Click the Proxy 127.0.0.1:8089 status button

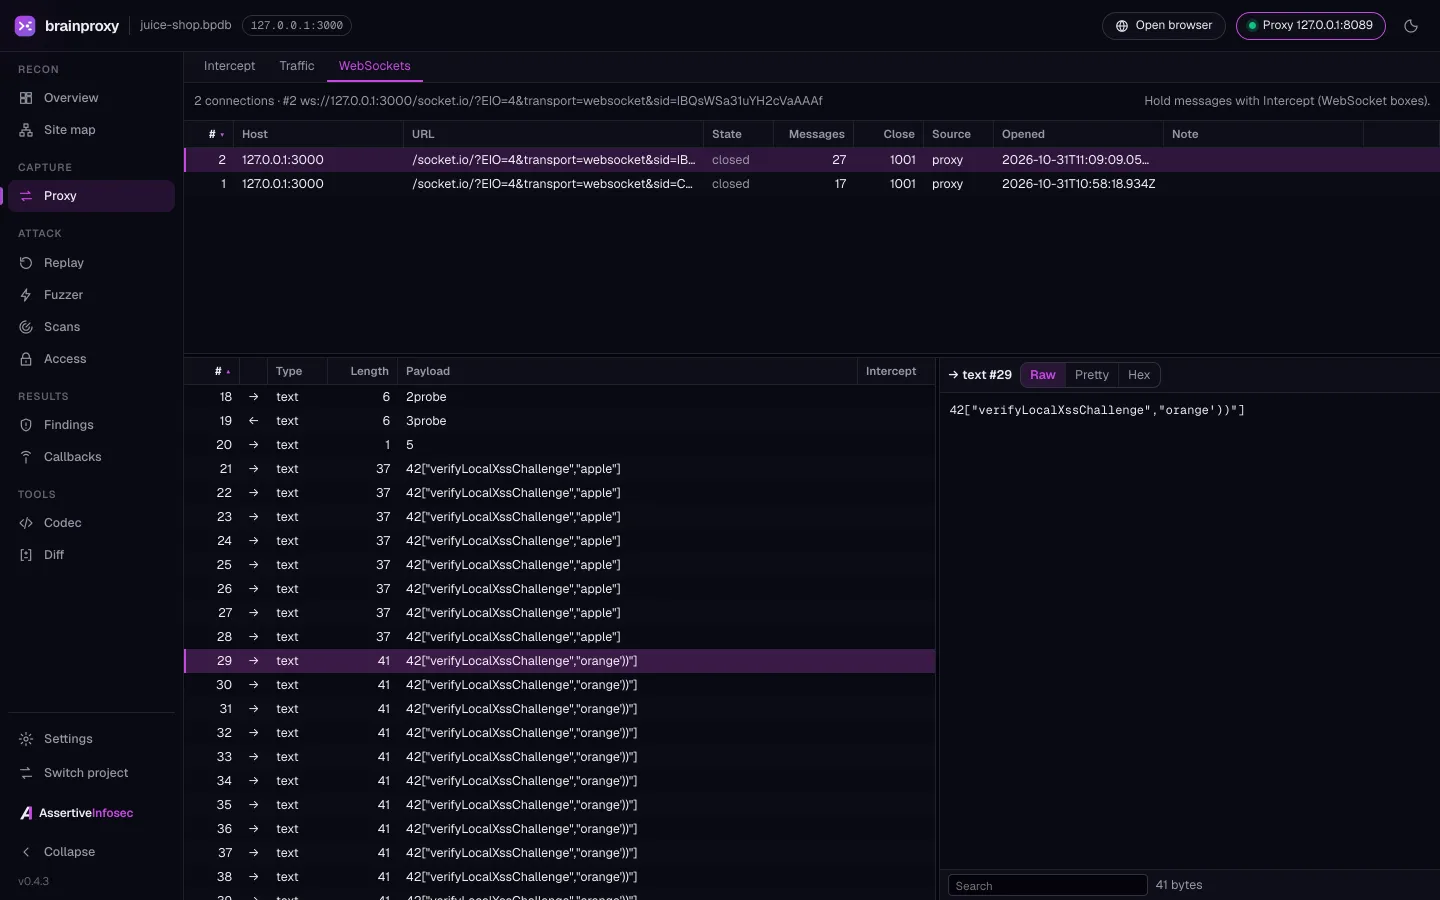tap(1310, 26)
